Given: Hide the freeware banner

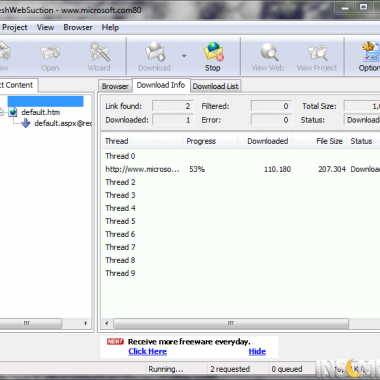Looking at the screenshot, I should (257, 352).
